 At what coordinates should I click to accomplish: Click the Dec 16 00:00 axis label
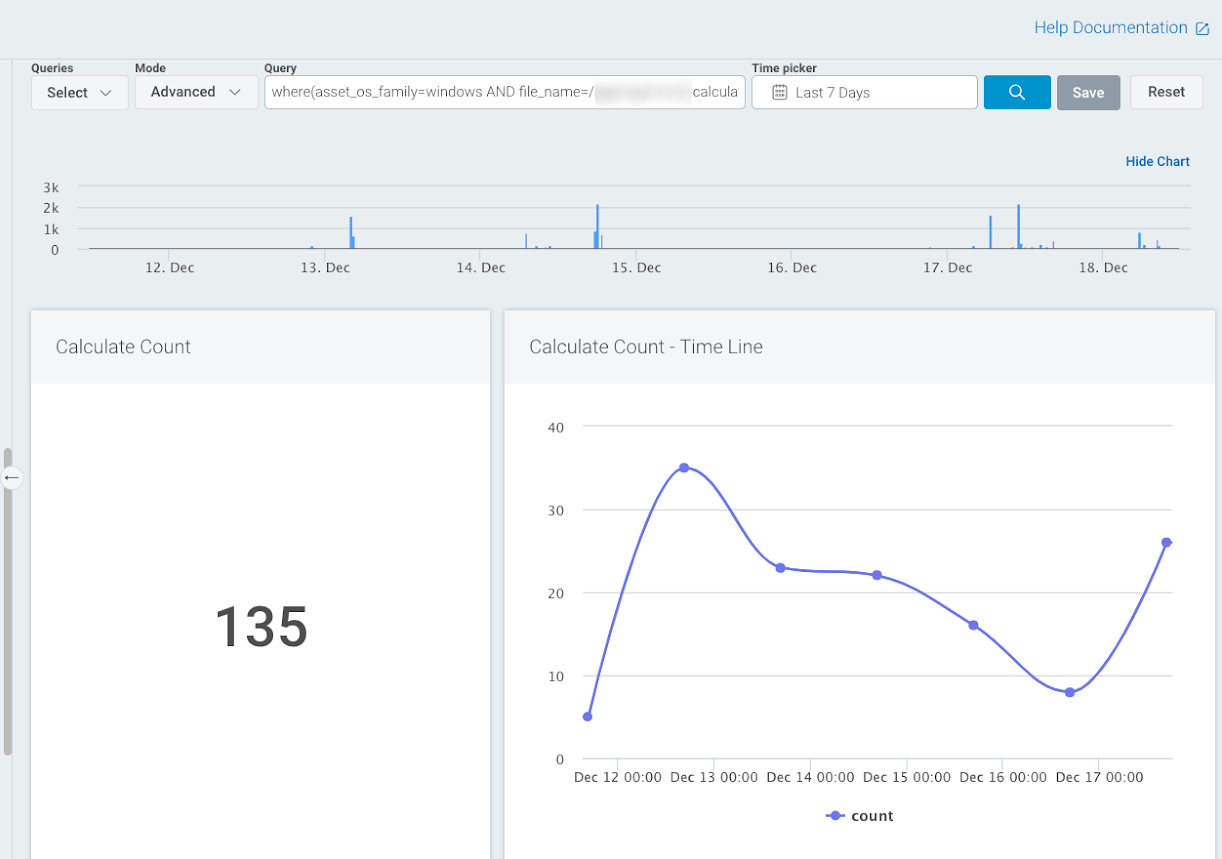pyautogui.click(x=1005, y=778)
